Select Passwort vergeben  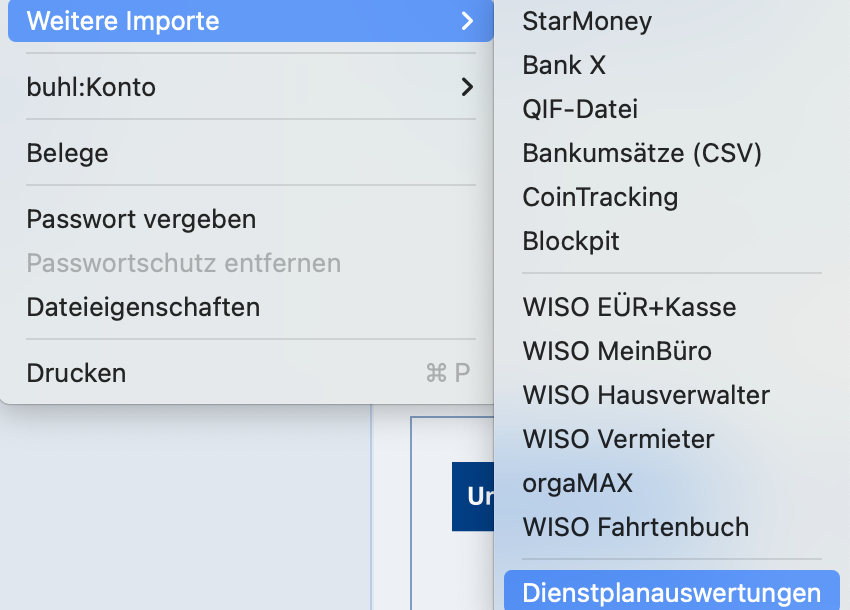click(x=141, y=219)
